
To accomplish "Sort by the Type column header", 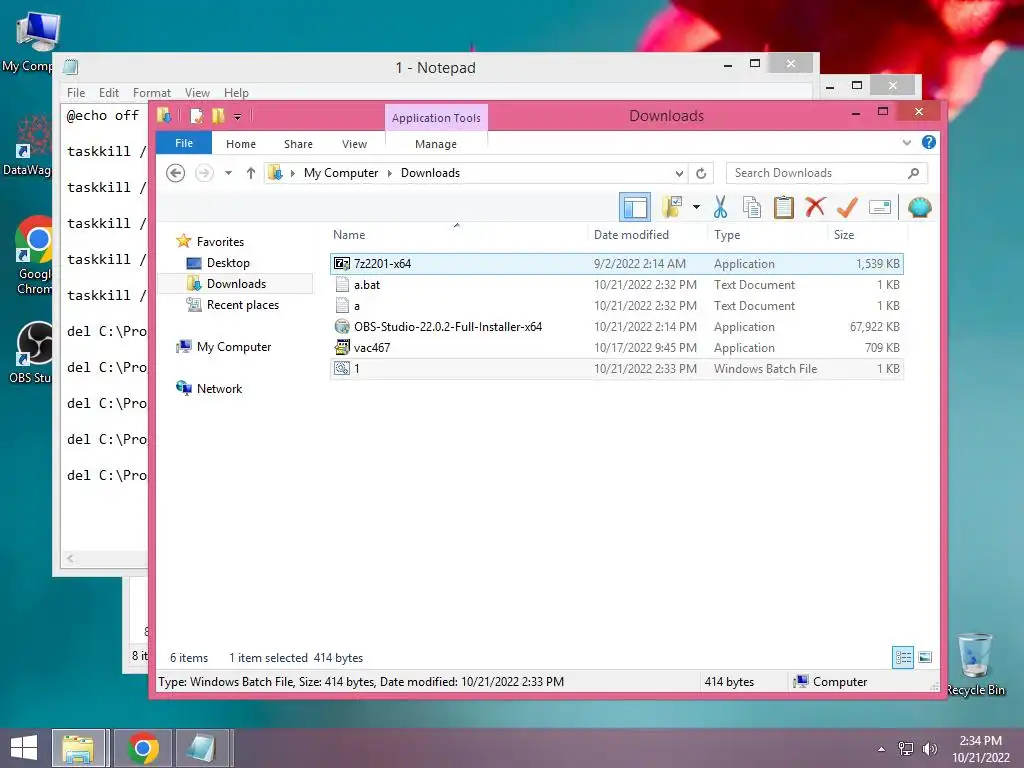I will [x=727, y=234].
